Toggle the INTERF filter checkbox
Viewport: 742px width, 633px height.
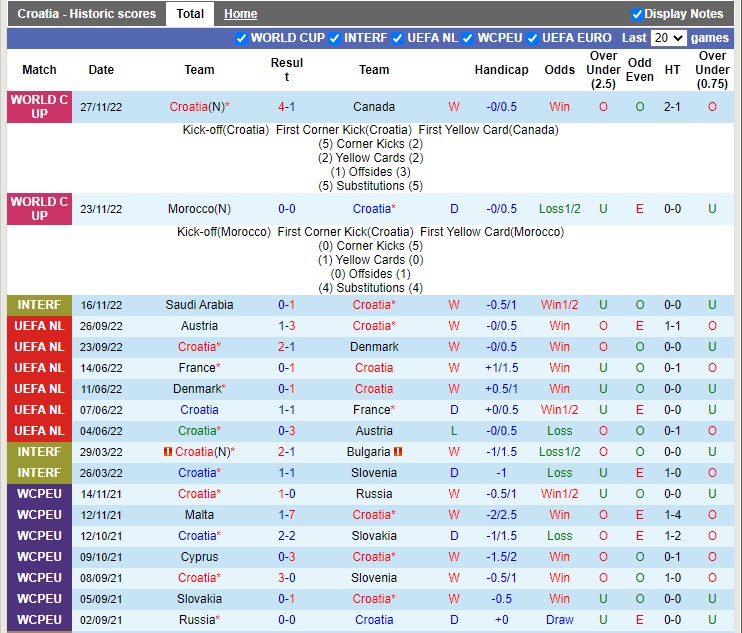click(x=335, y=38)
